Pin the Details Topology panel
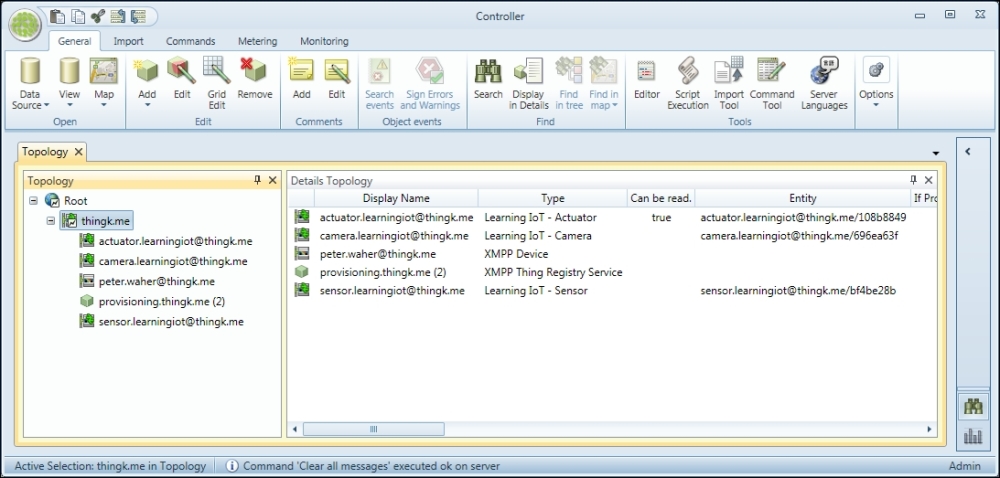This screenshot has width=1000, height=478. click(x=913, y=180)
